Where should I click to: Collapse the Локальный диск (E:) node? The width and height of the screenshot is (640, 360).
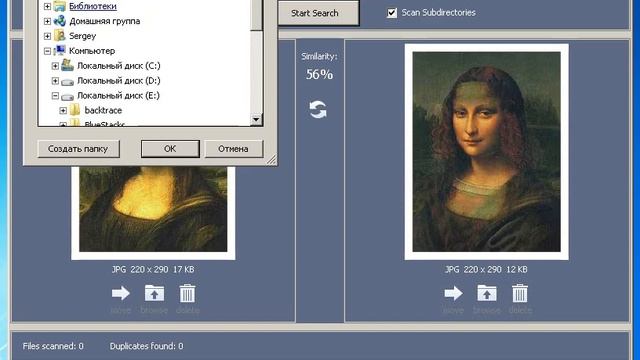click(55, 96)
